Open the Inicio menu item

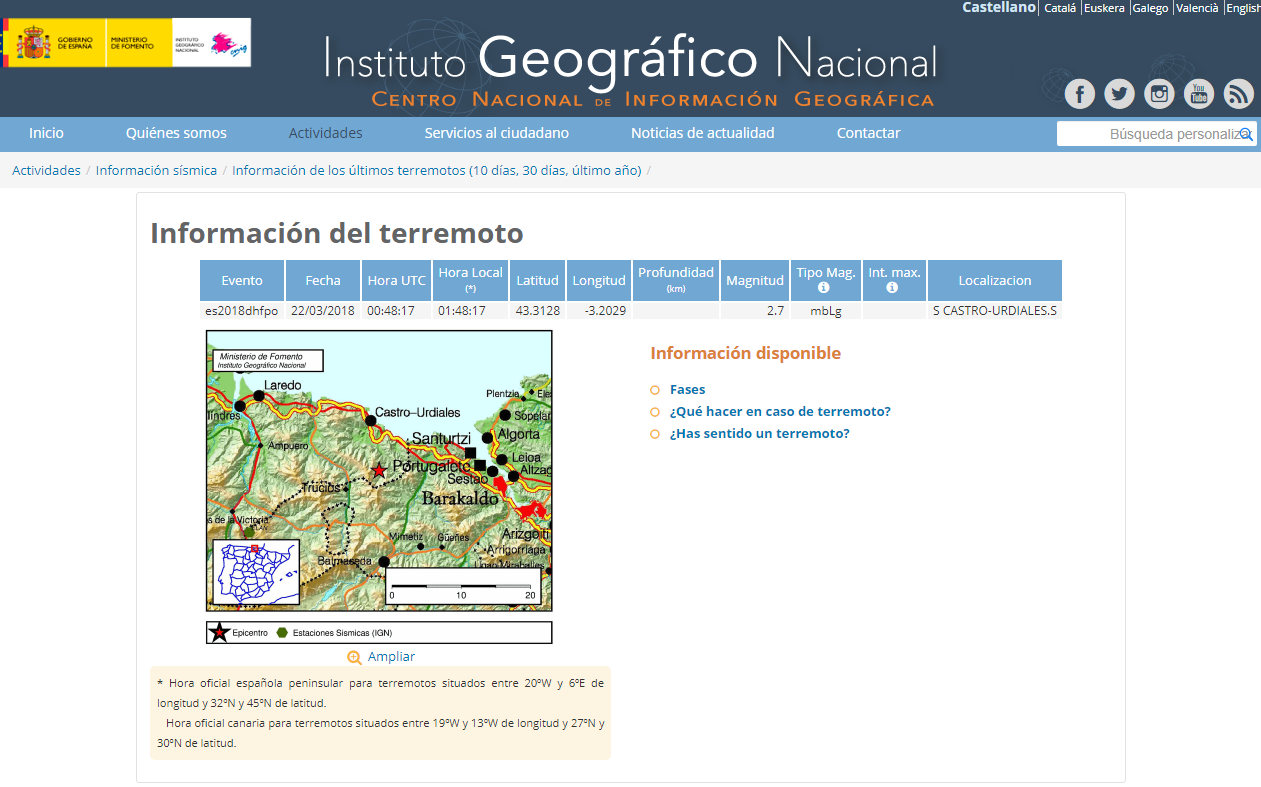click(x=46, y=133)
